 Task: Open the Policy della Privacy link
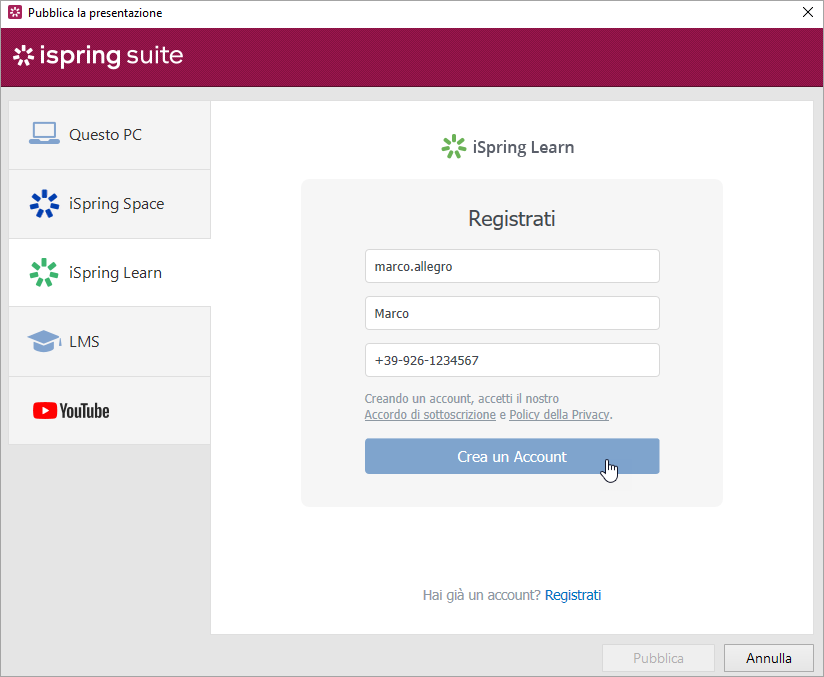point(559,415)
